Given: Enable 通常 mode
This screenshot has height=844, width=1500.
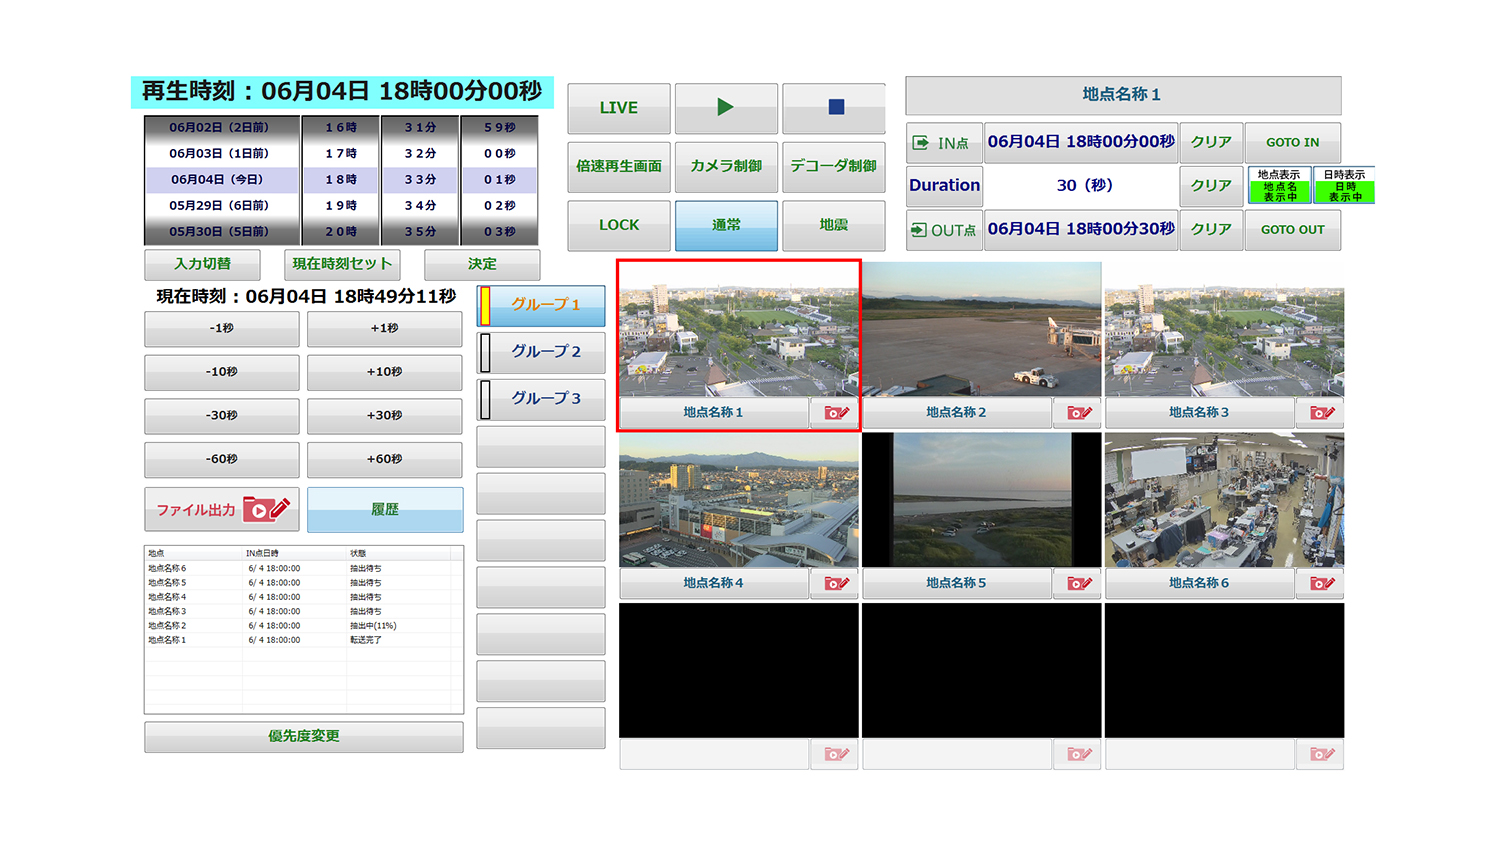Looking at the screenshot, I should click(726, 225).
